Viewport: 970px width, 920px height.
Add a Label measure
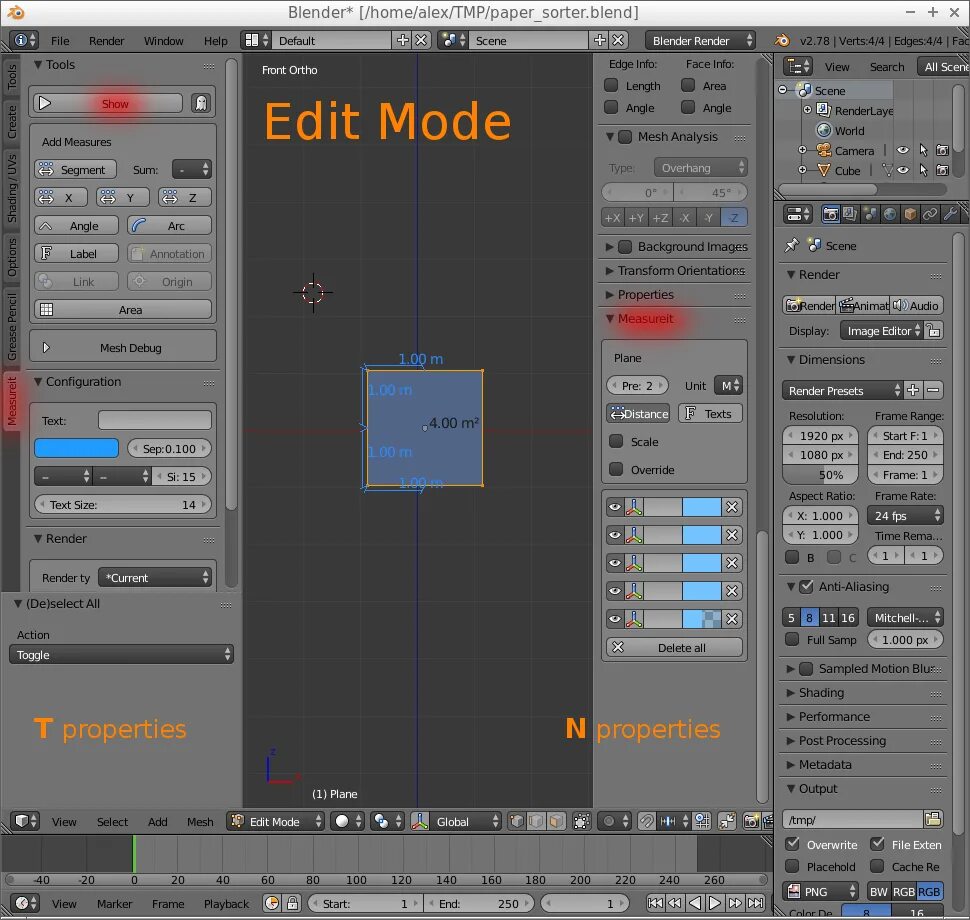click(76, 254)
